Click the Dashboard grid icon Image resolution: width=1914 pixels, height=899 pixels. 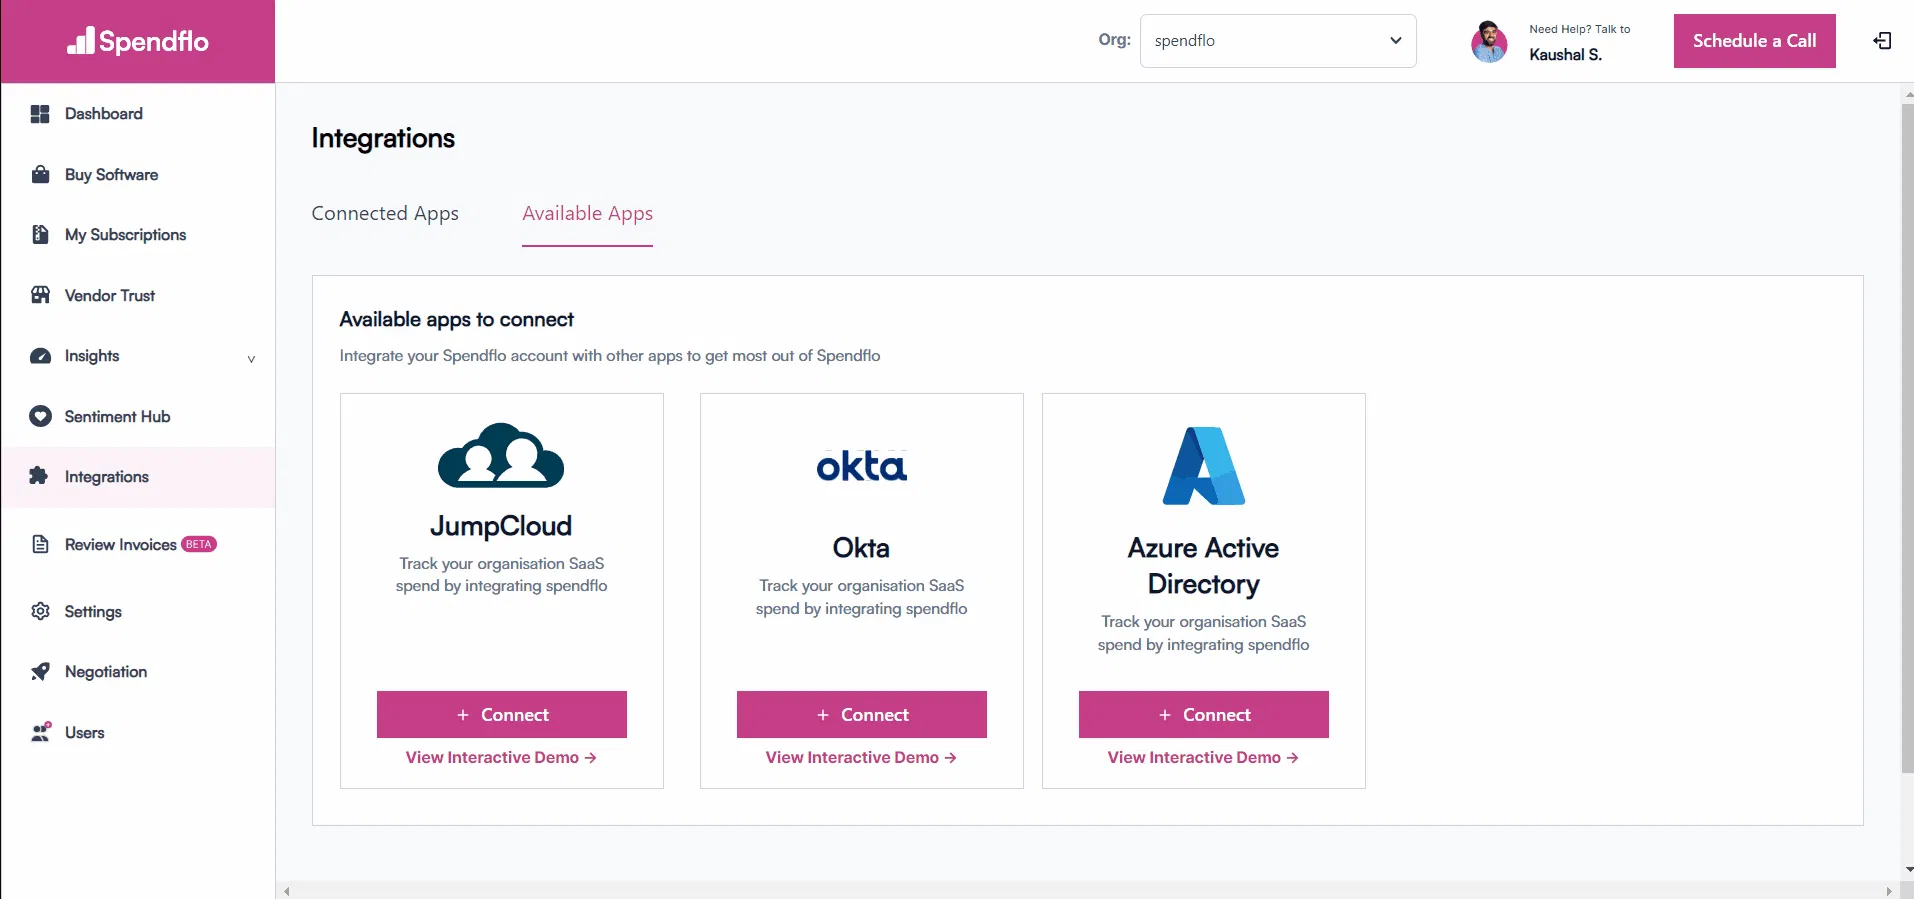tap(40, 114)
